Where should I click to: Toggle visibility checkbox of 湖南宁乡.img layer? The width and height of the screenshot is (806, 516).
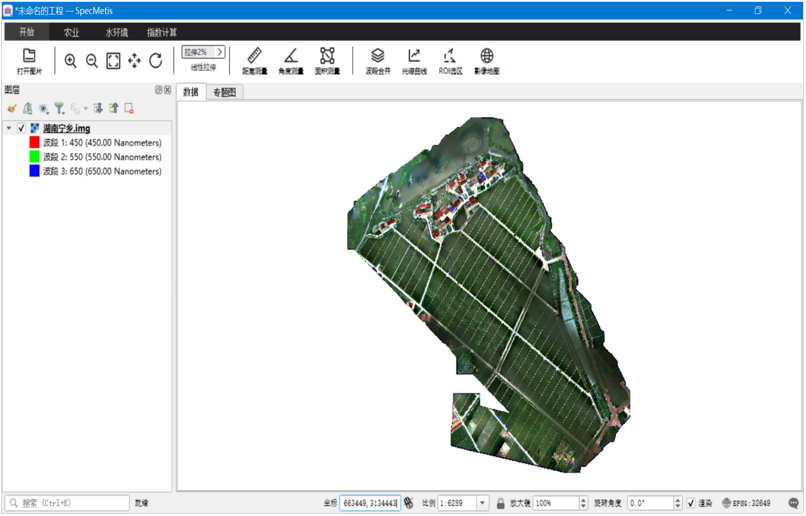click(22, 129)
